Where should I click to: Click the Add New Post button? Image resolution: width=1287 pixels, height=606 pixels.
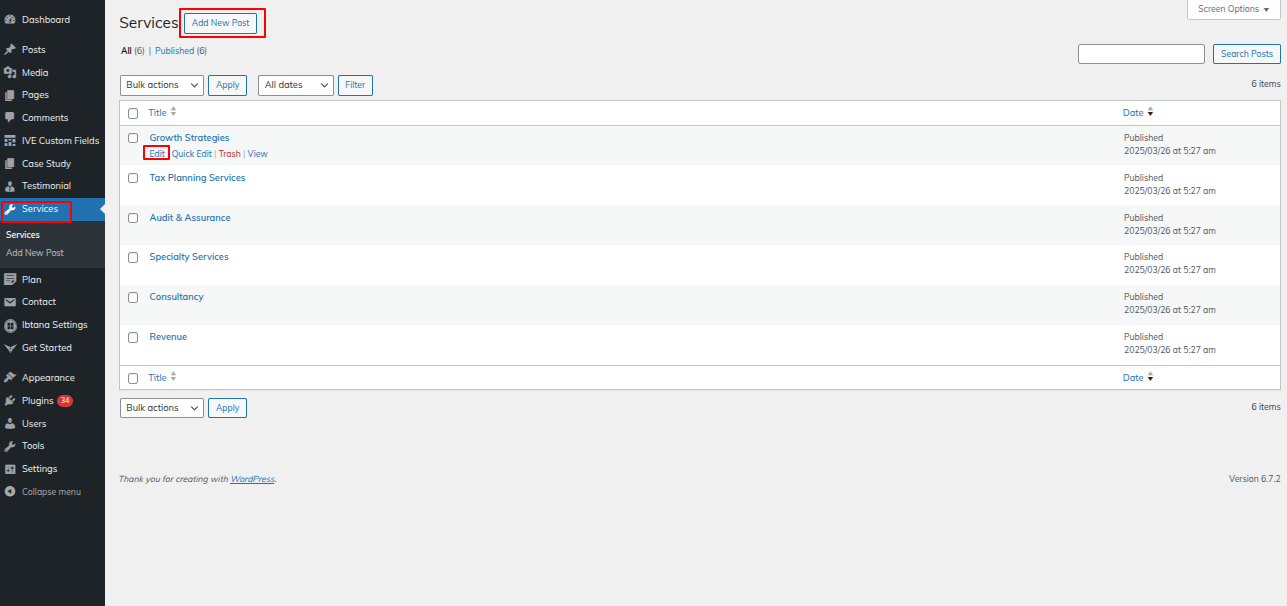(x=220, y=22)
